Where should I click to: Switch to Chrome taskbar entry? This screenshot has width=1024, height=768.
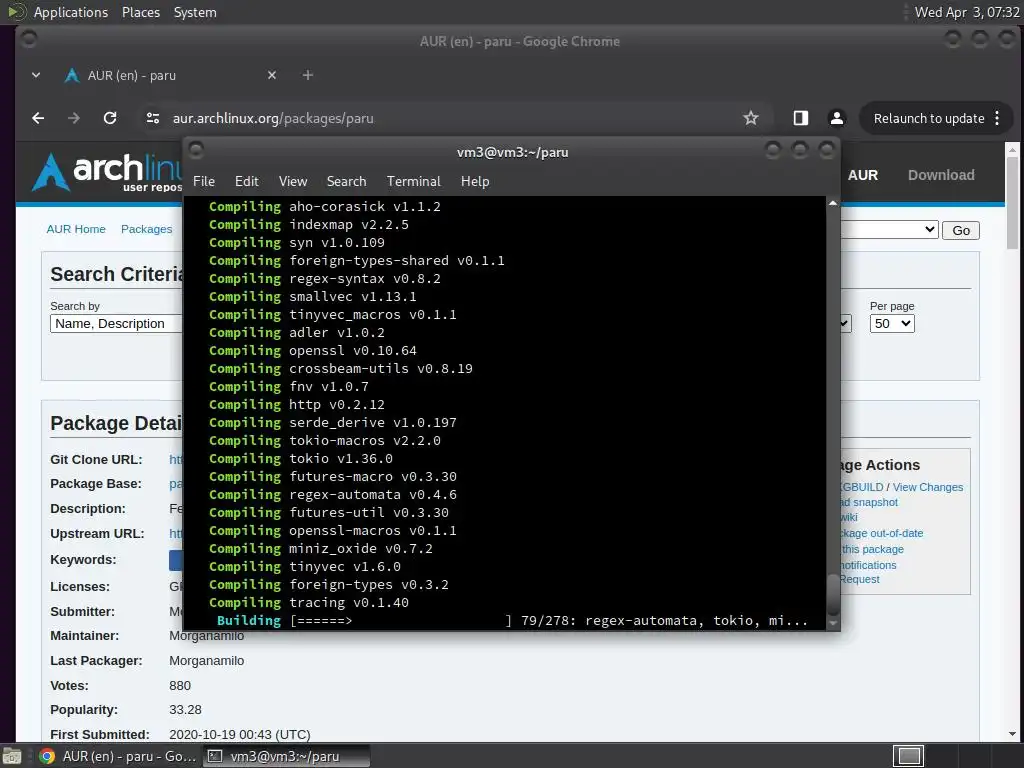118,756
